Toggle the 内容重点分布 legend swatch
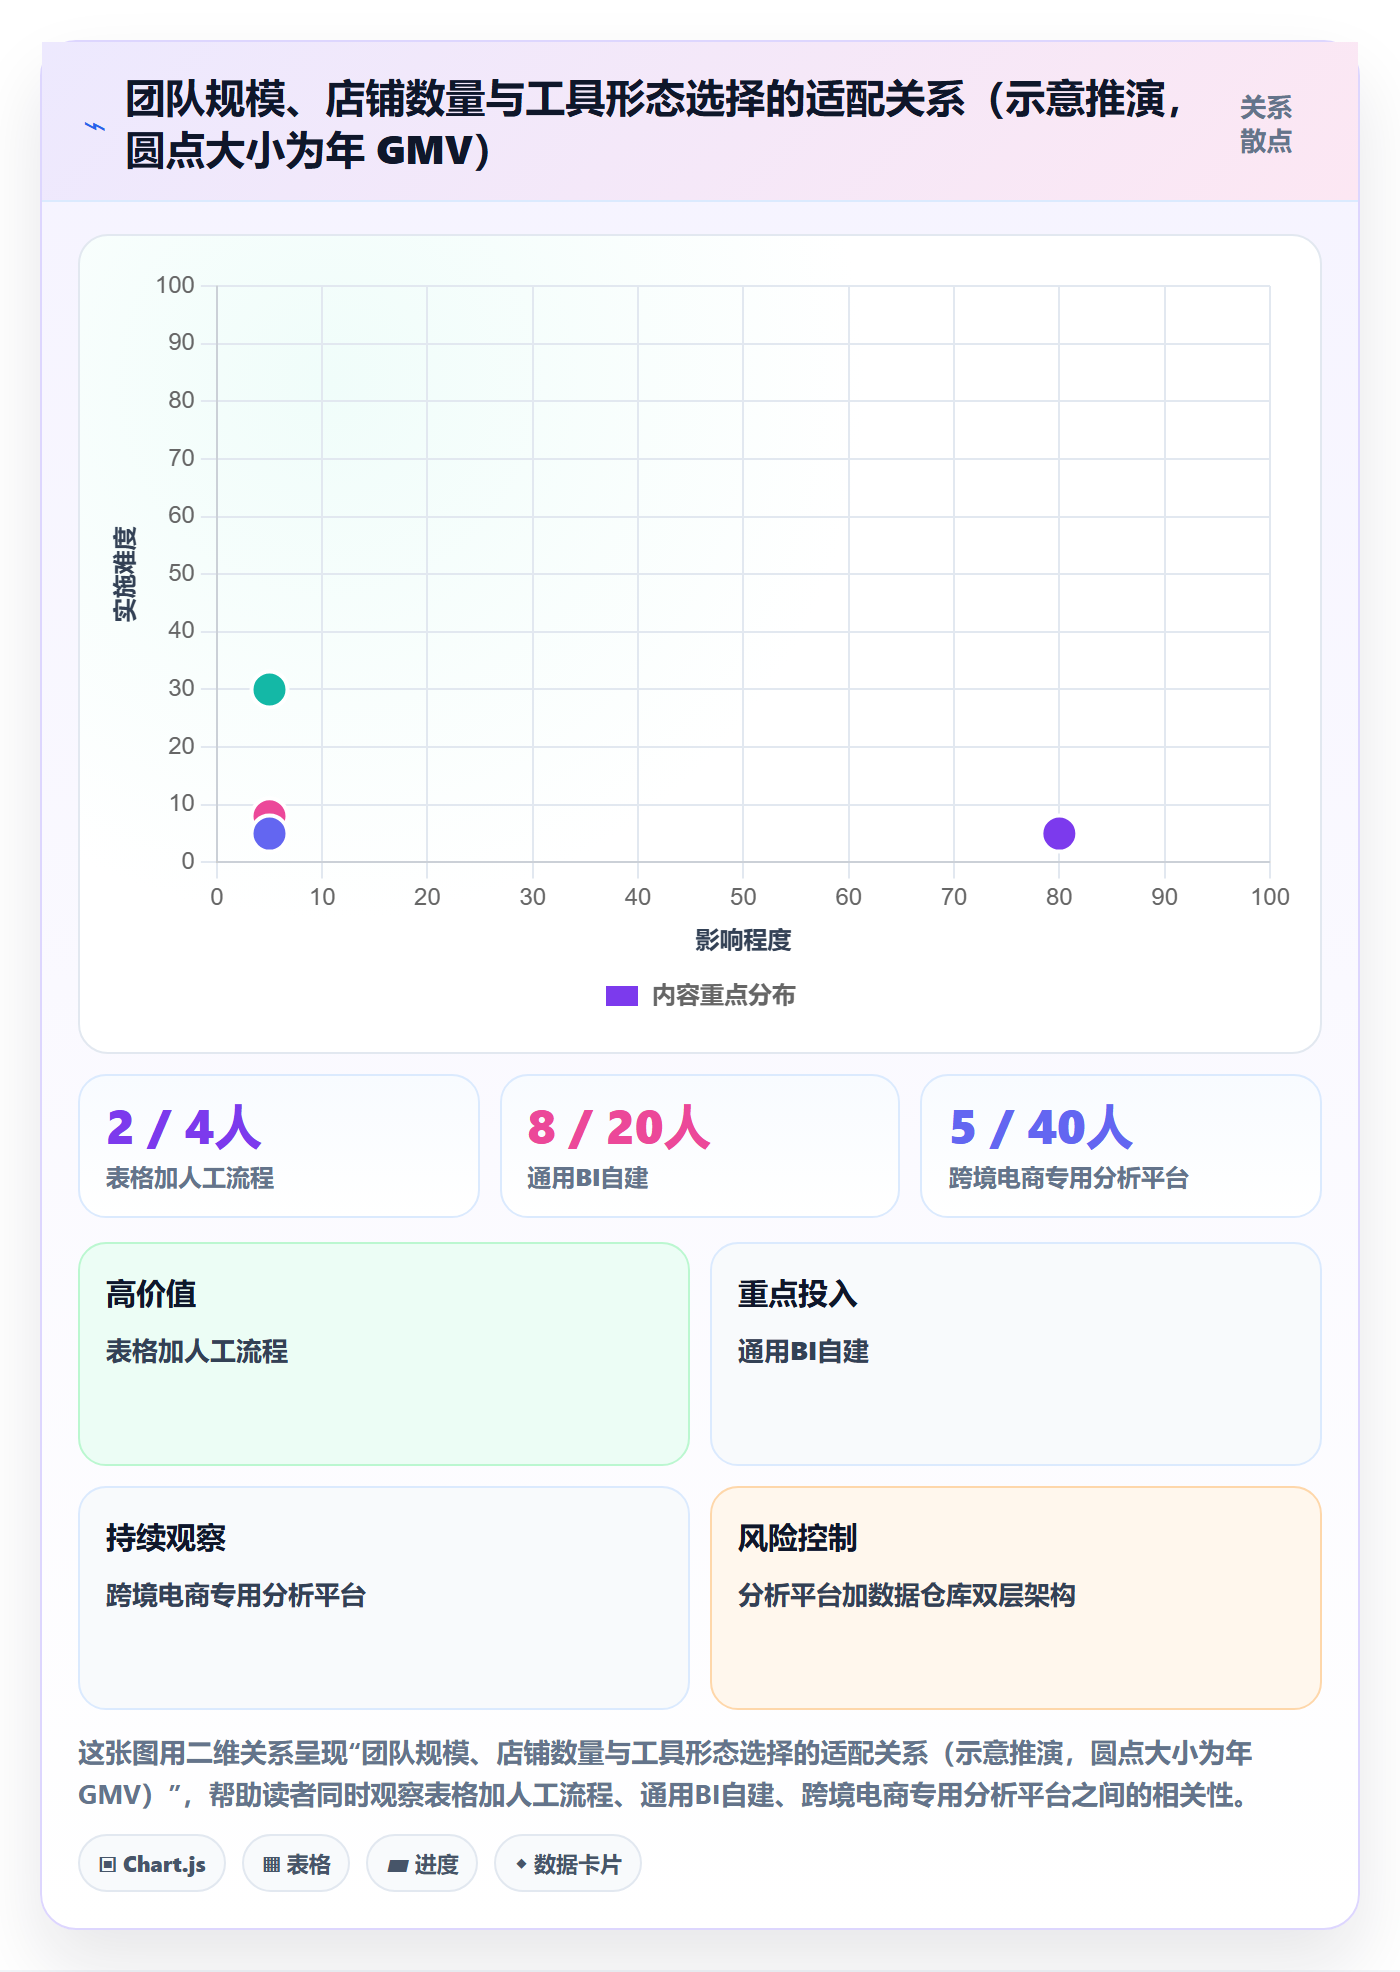 pos(621,996)
